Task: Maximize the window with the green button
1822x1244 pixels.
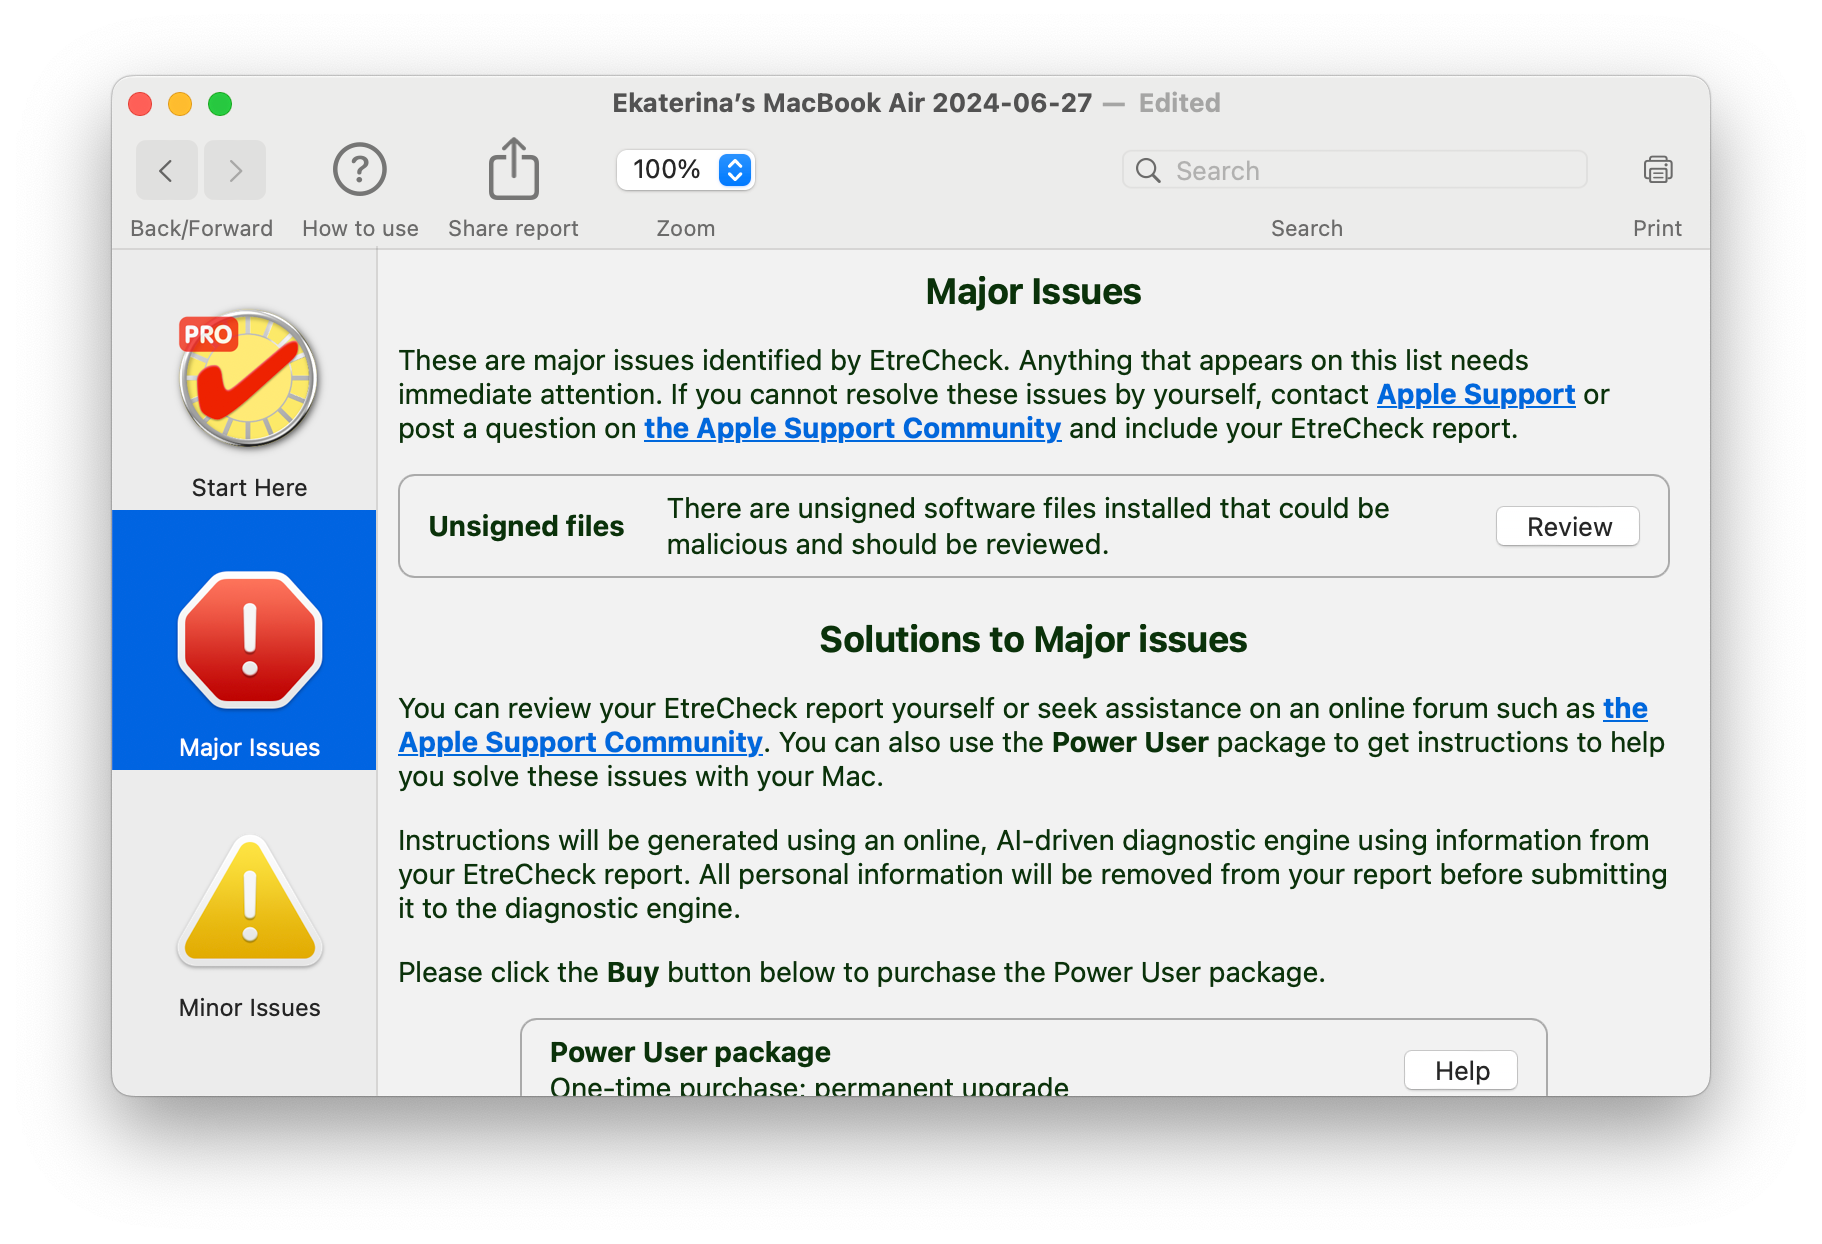Action: (x=220, y=104)
